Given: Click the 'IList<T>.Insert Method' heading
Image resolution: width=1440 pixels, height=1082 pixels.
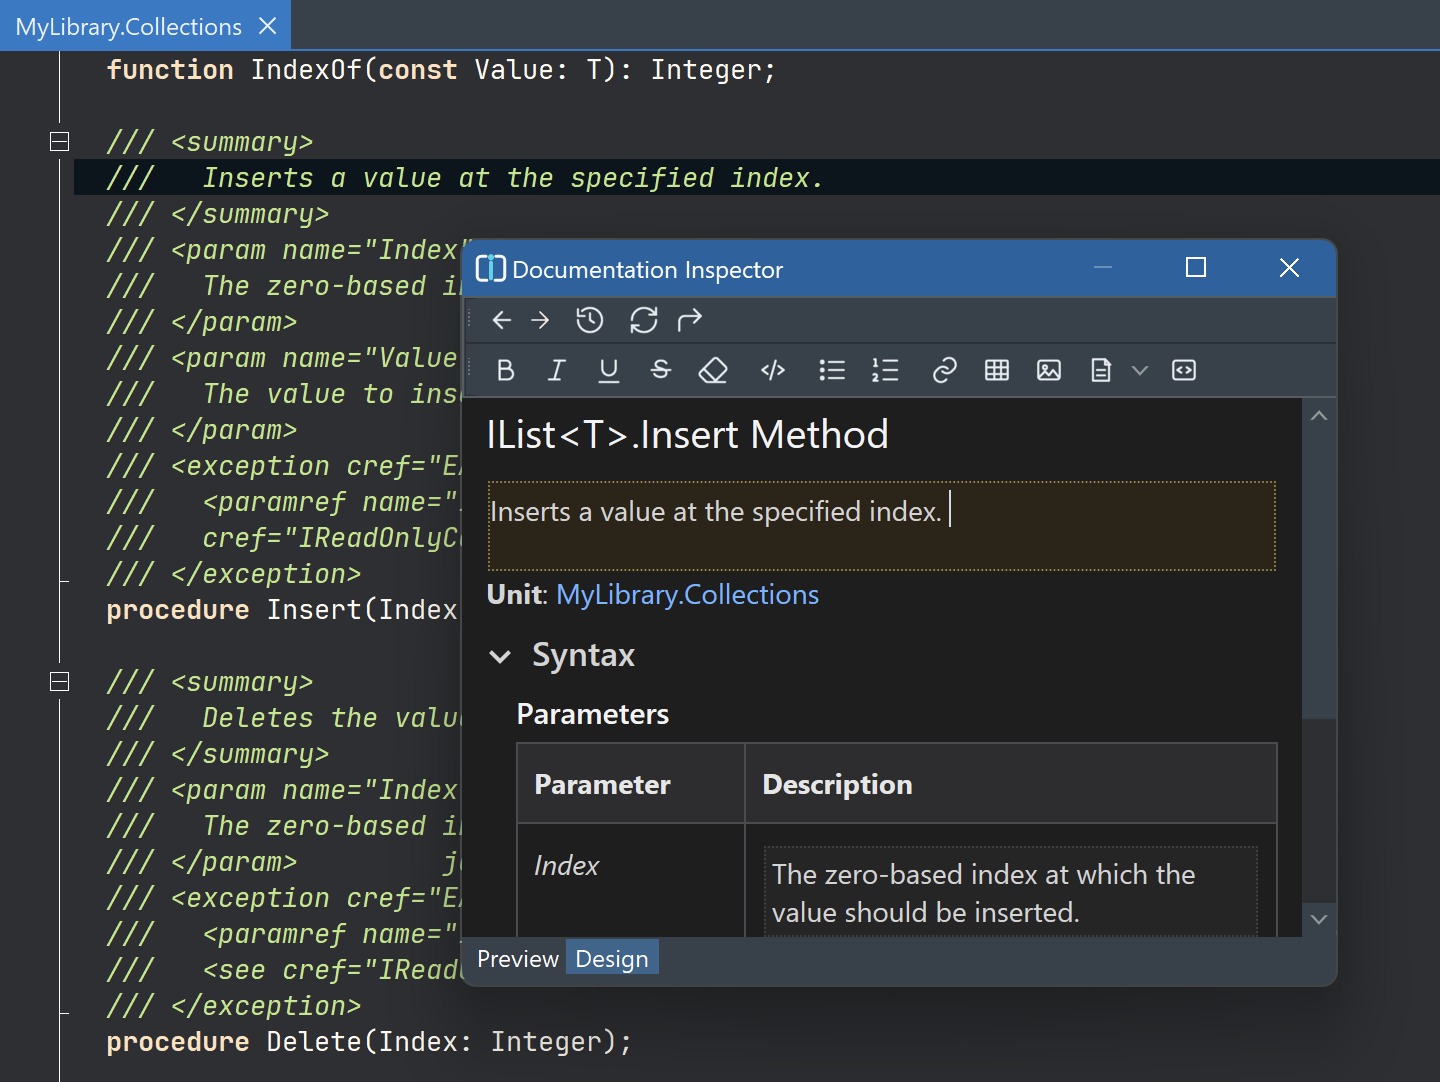Looking at the screenshot, I should coord(687,435).
